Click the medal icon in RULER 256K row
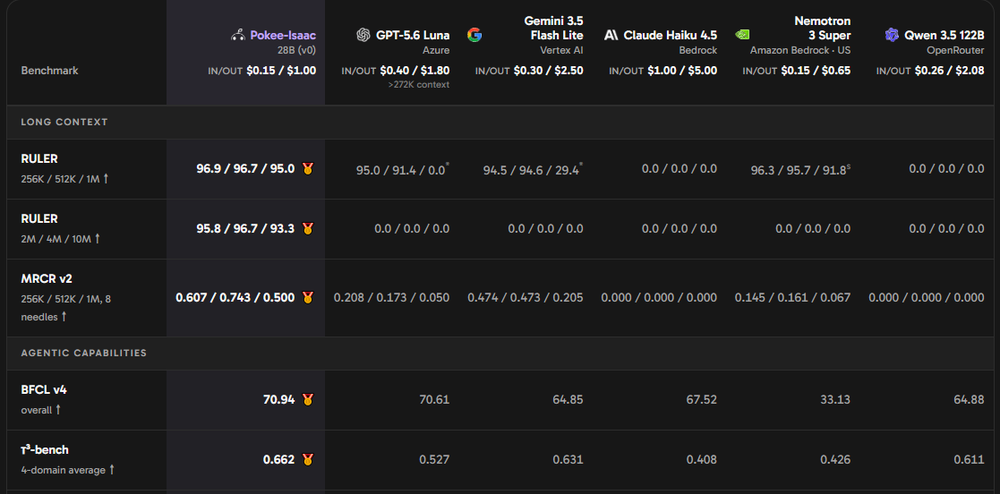 click(308, 169)
